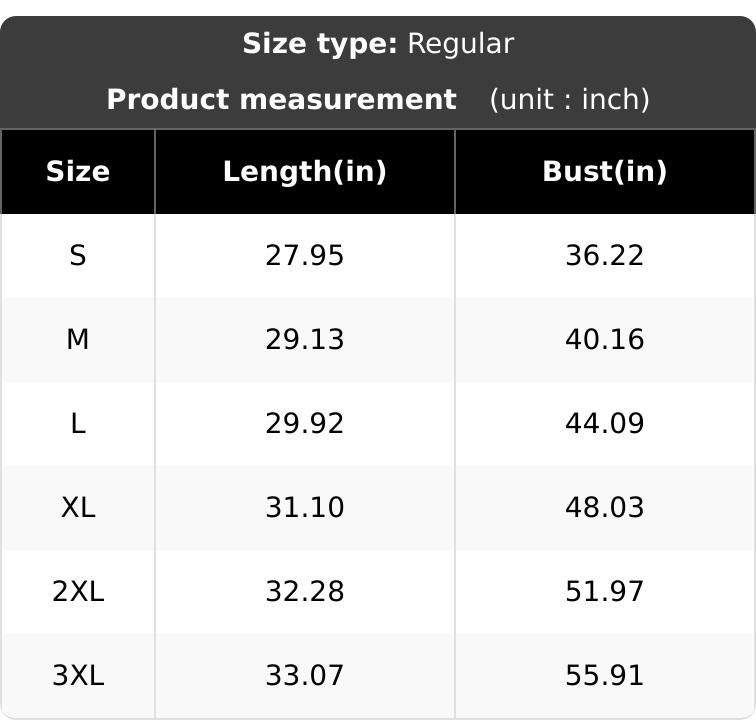Click the 51.97 bust value
Screen dimensions: 756x720
(x=605, y=591)
